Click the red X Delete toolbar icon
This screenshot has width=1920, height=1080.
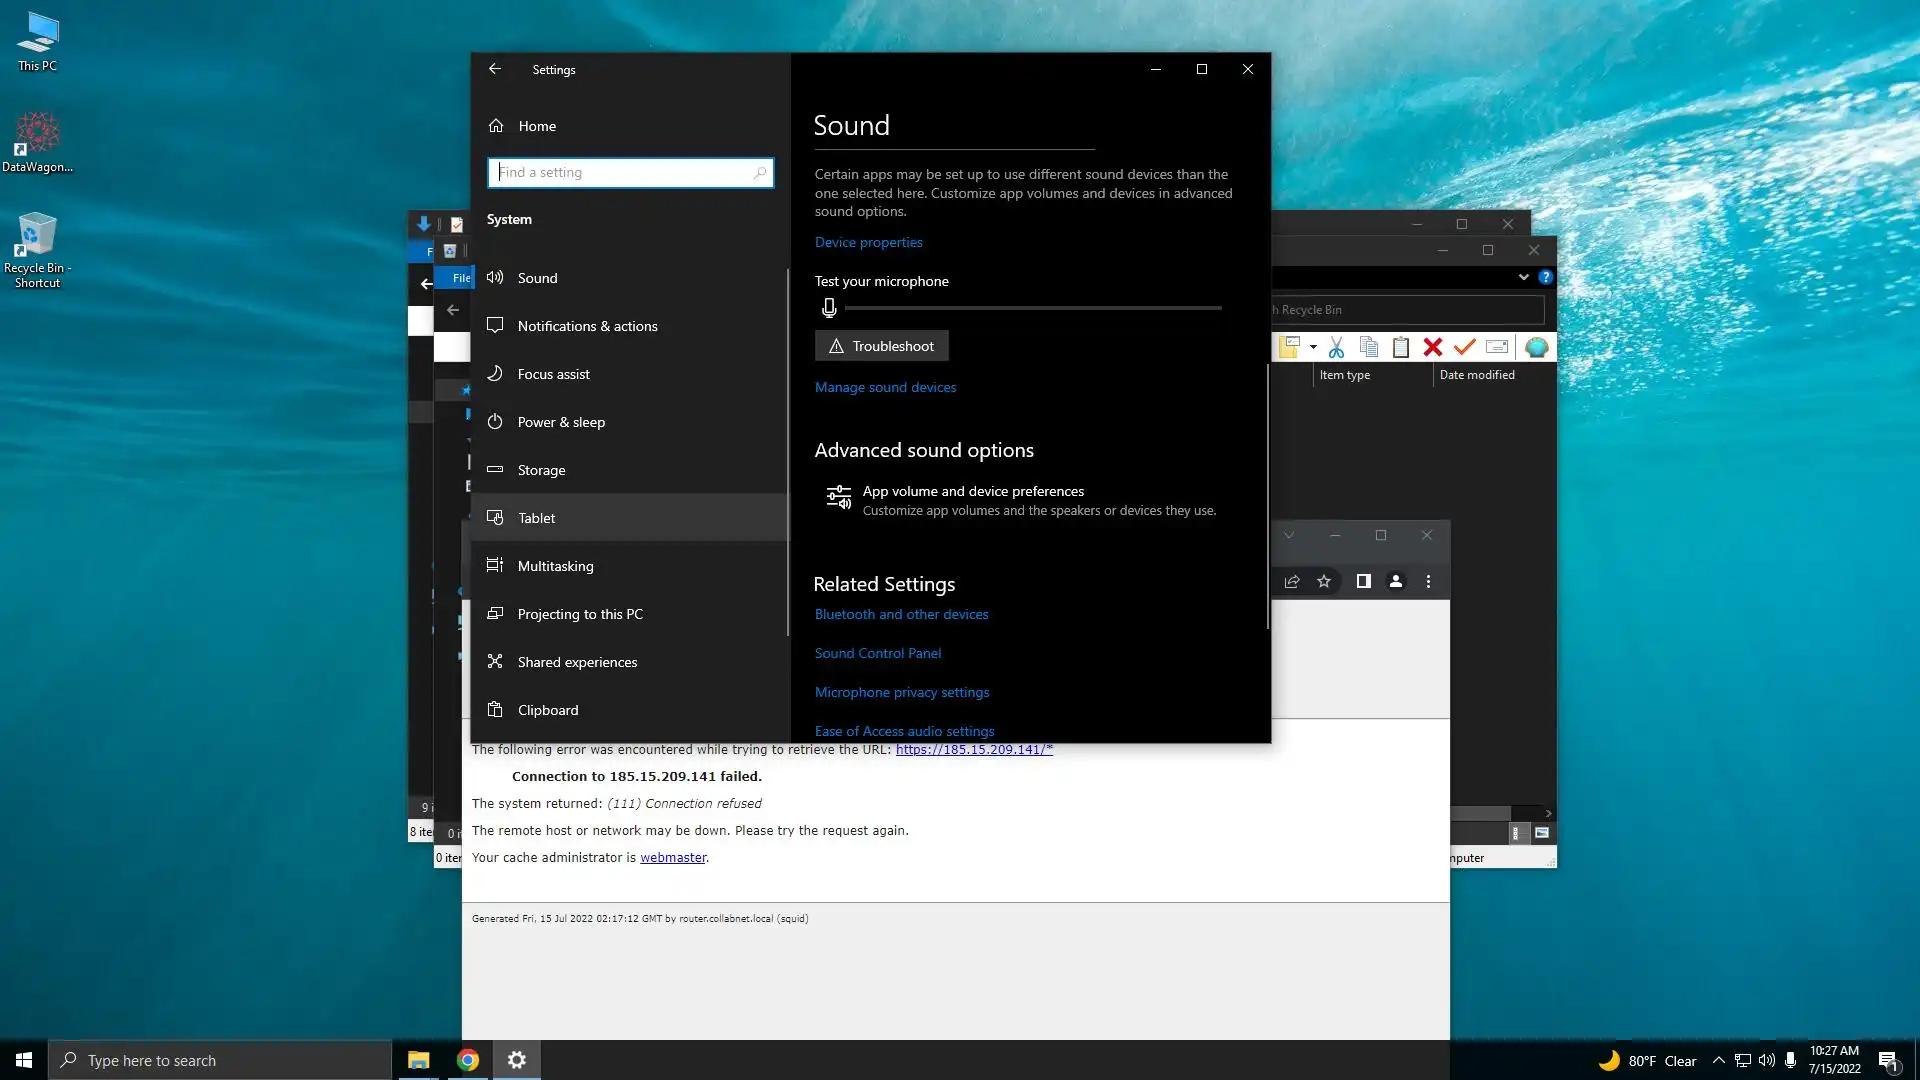1432,347
